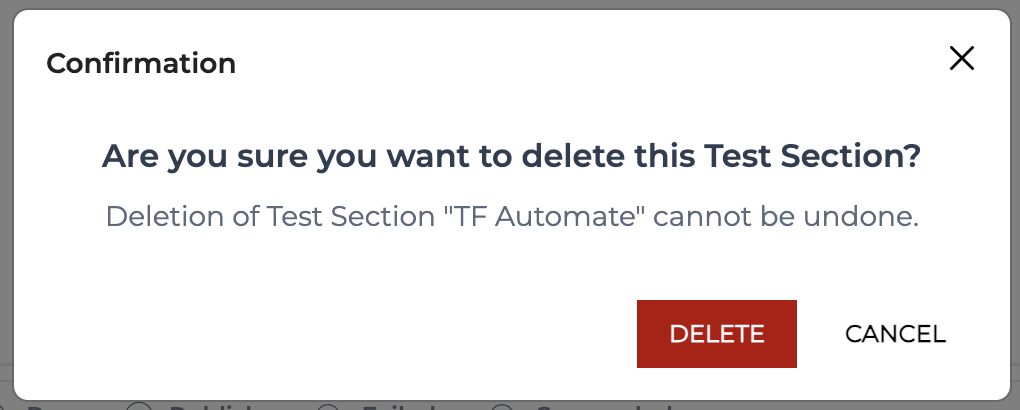
Task: Close the Confirmation dialog with the X icon
Action: (x=961, y=59)
